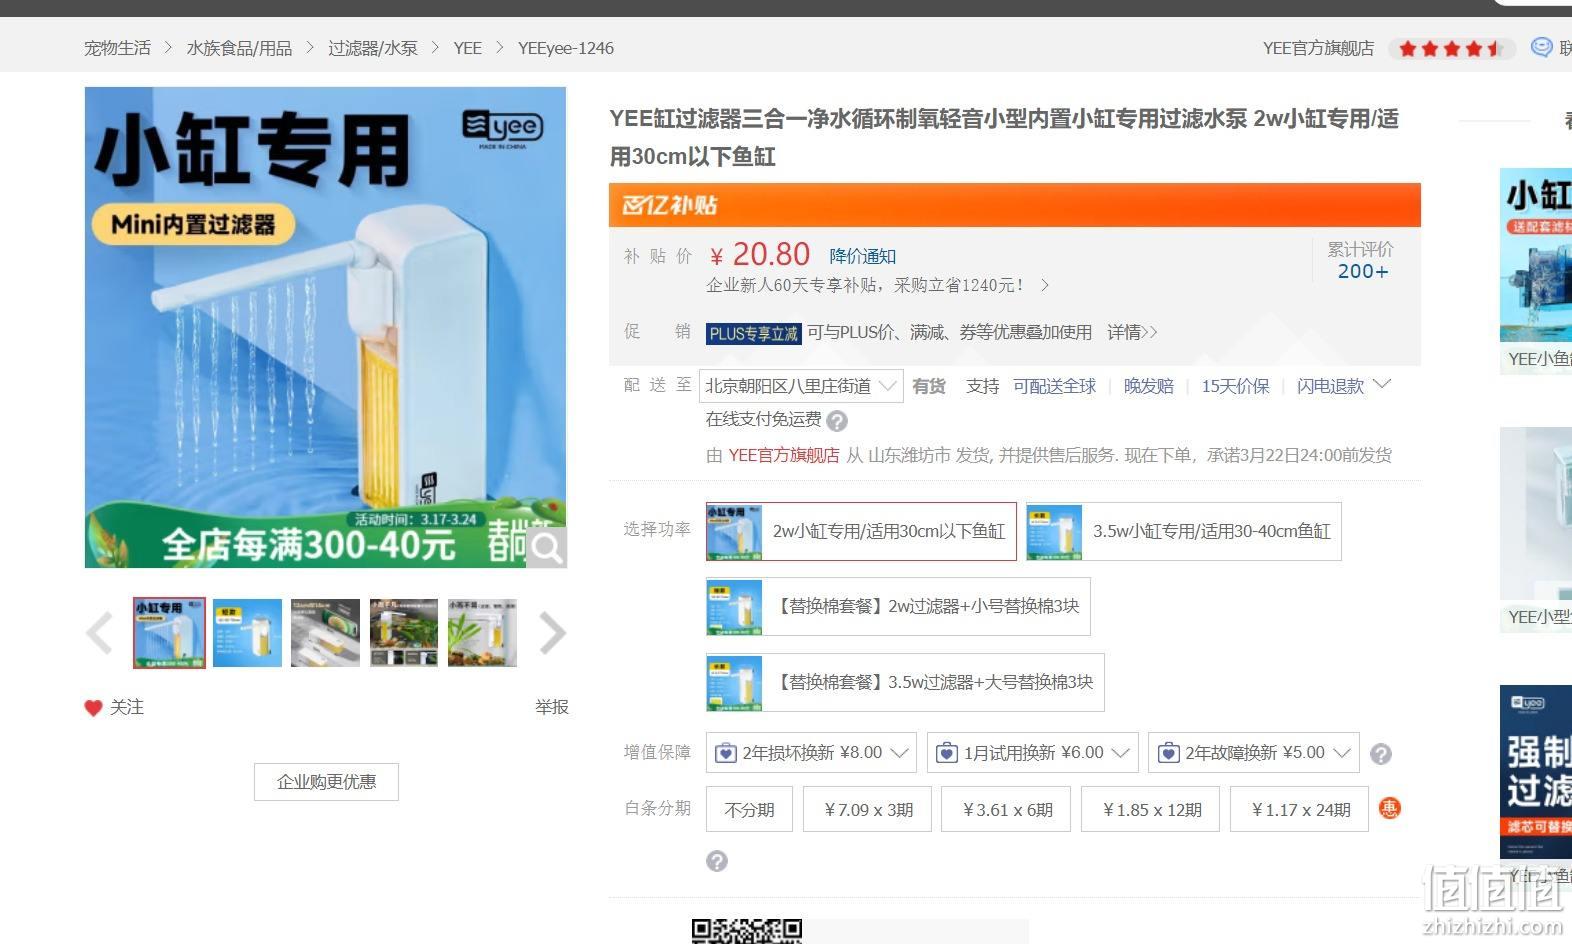Choose ¥7.09 x 3期 installment
The image size is (1572, 944).
click(867, 810)
